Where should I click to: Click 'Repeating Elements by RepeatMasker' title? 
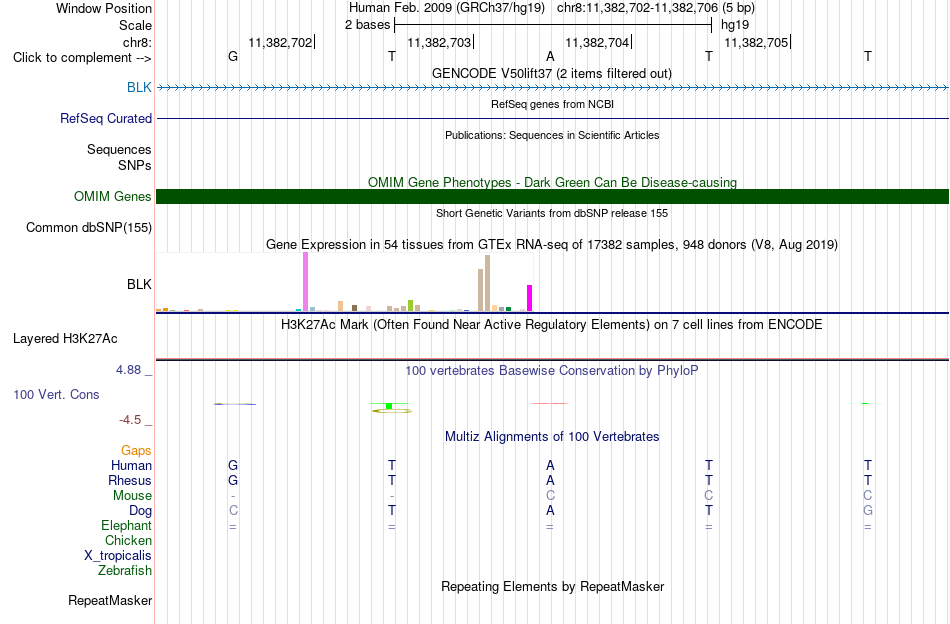(552, 586)
